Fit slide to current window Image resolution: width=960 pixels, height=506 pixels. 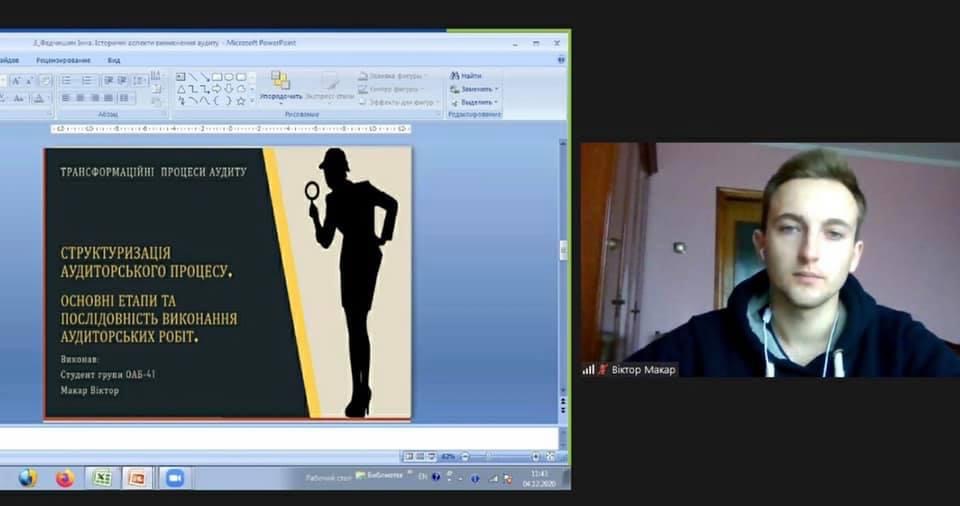point(550,457)
